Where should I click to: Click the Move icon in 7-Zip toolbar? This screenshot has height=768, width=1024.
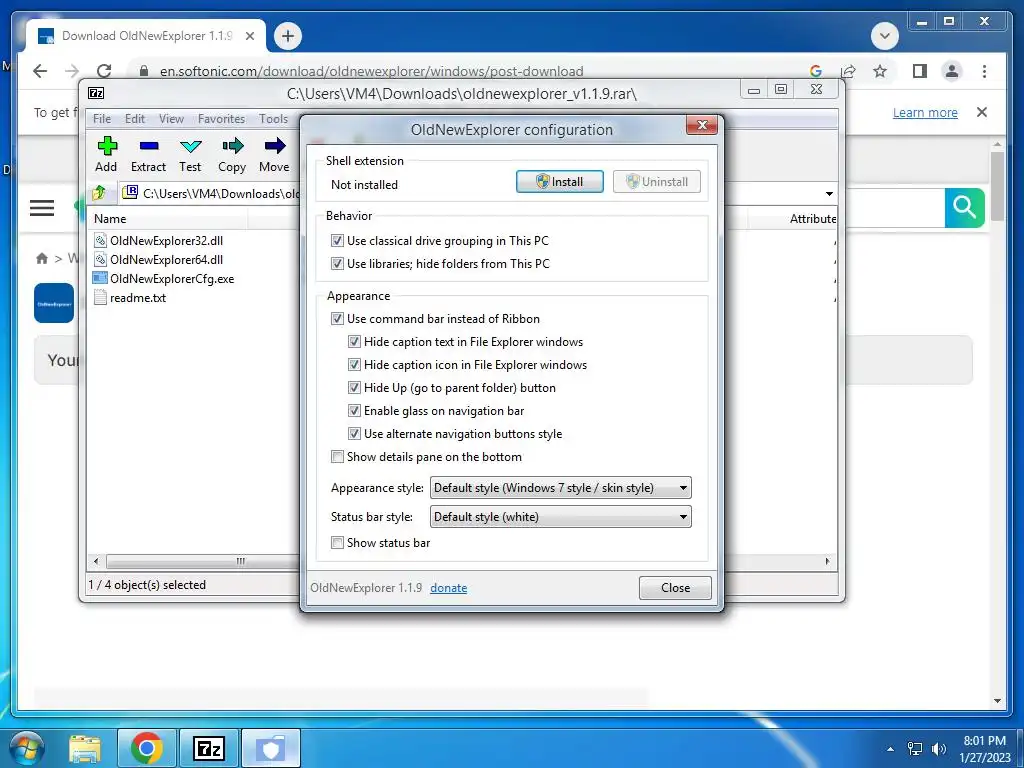coord(274,145)
